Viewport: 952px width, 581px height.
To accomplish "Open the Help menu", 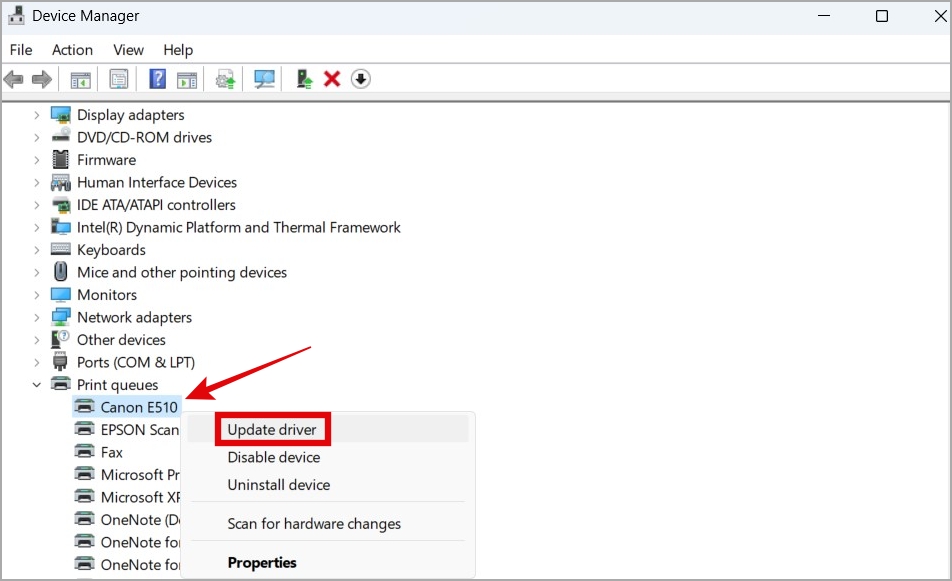I will [x=178, y=50].
